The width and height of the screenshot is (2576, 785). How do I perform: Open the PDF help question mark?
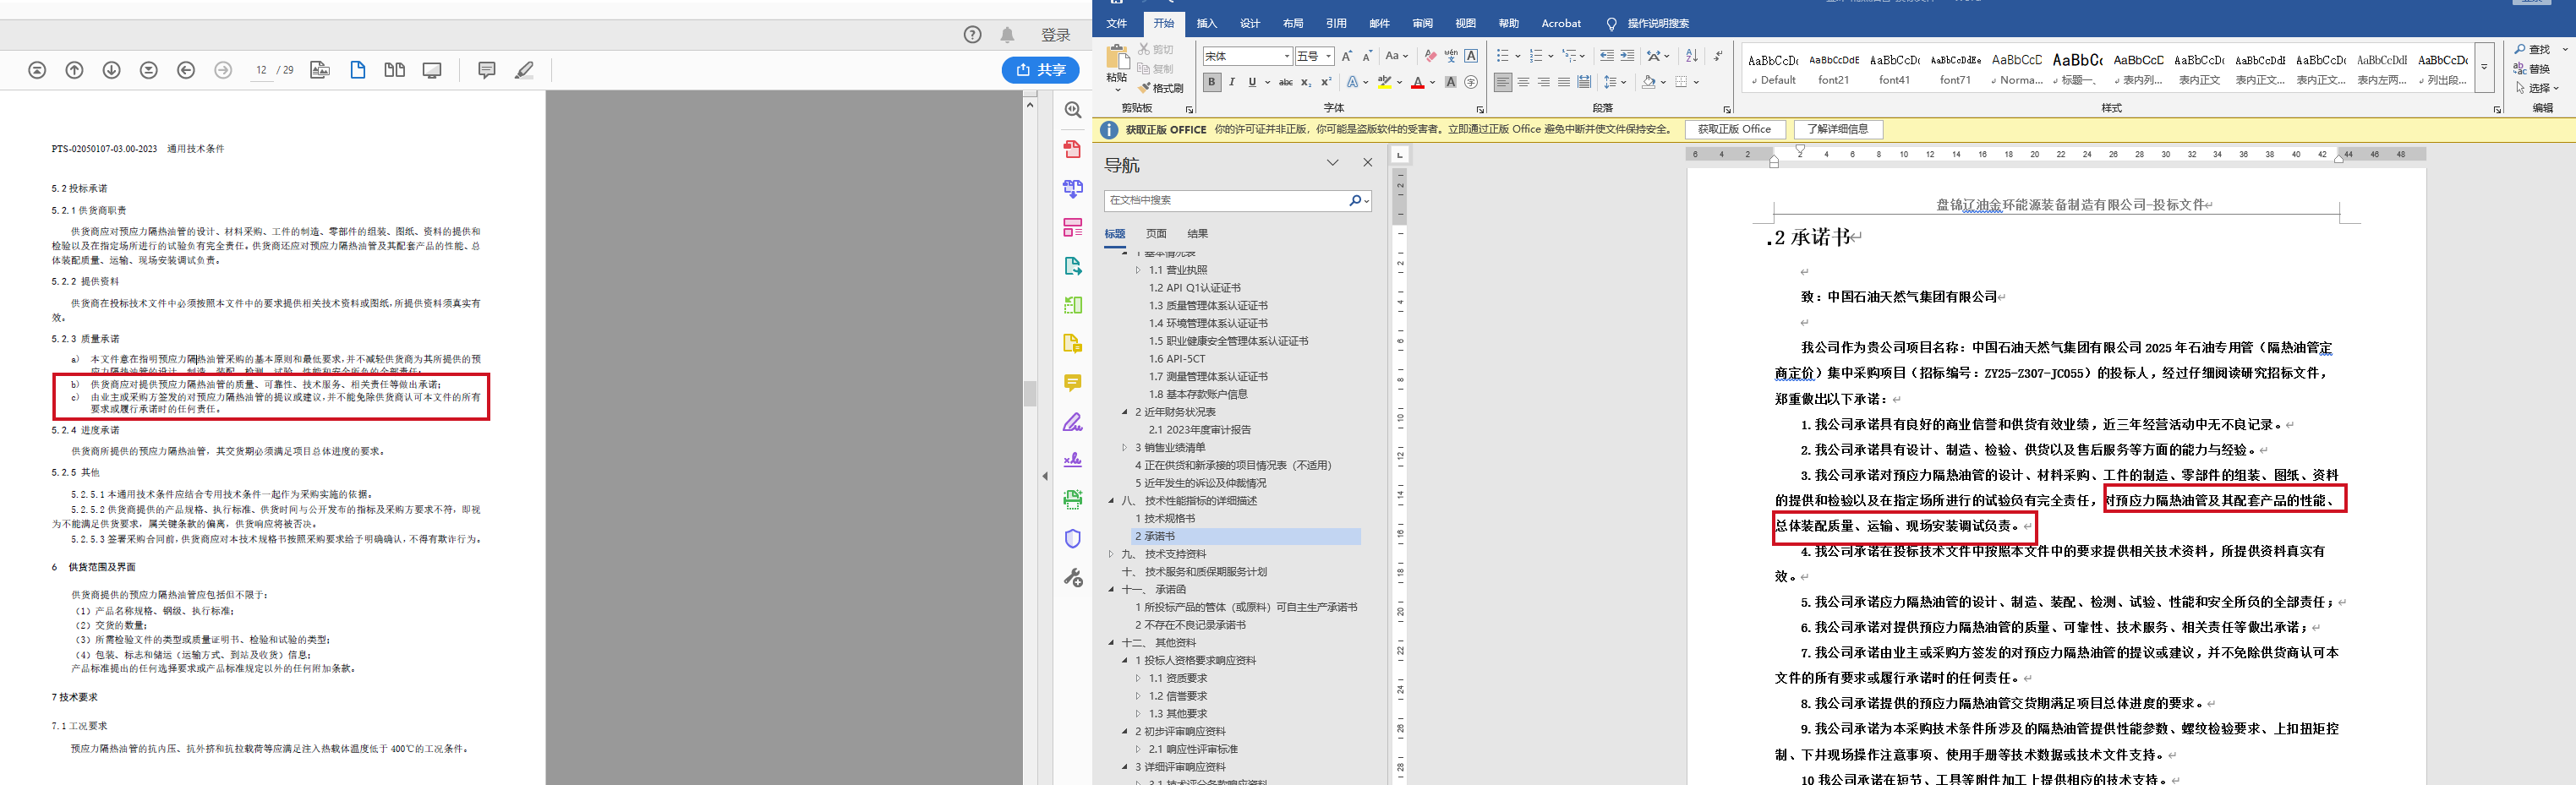972,35
